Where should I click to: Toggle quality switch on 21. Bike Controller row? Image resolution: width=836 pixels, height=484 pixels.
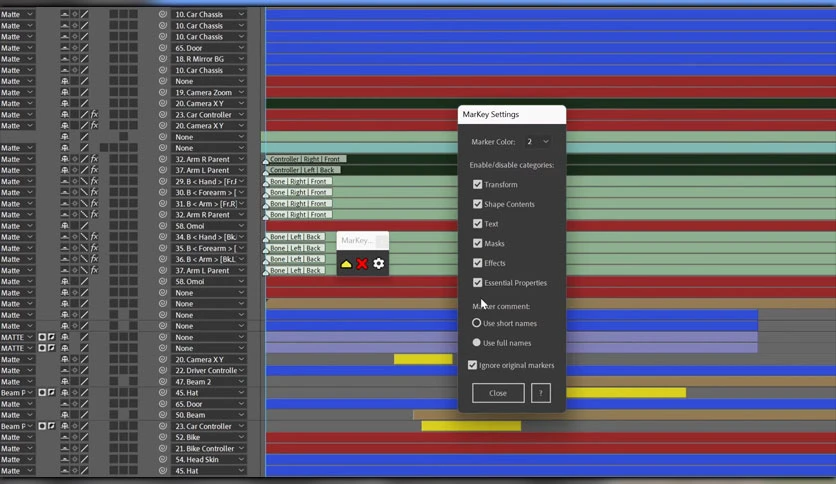pyautogui.click(x=84, y=448)
